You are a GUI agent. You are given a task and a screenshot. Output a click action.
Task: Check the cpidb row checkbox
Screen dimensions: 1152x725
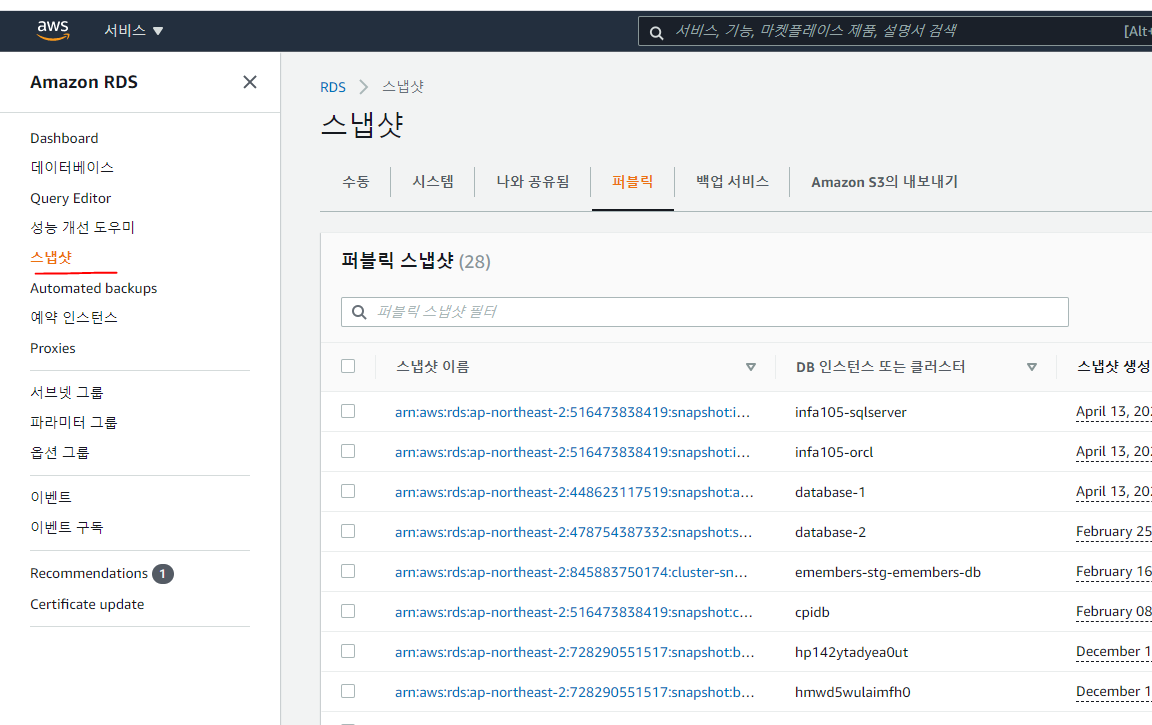[348, 611]
